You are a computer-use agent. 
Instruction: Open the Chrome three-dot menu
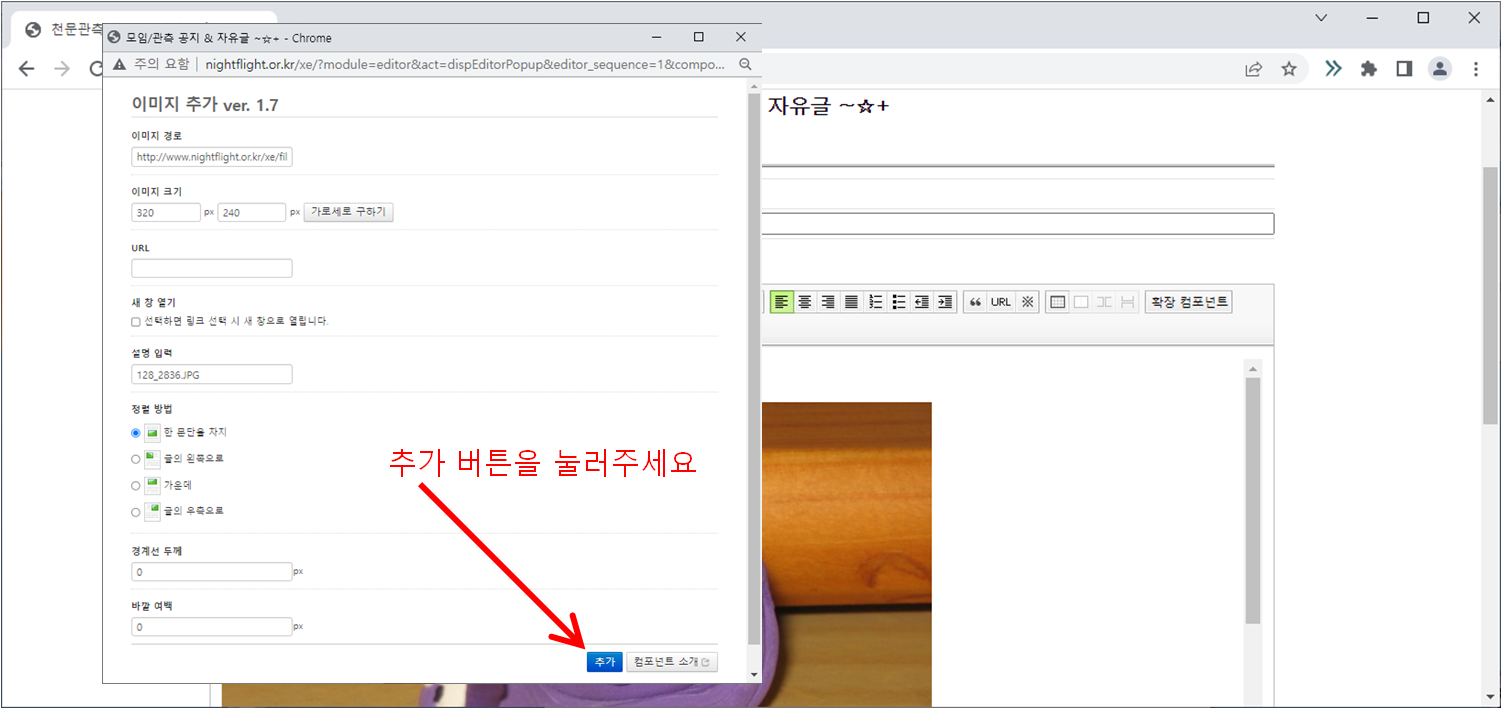click(x=1476, y=68)
